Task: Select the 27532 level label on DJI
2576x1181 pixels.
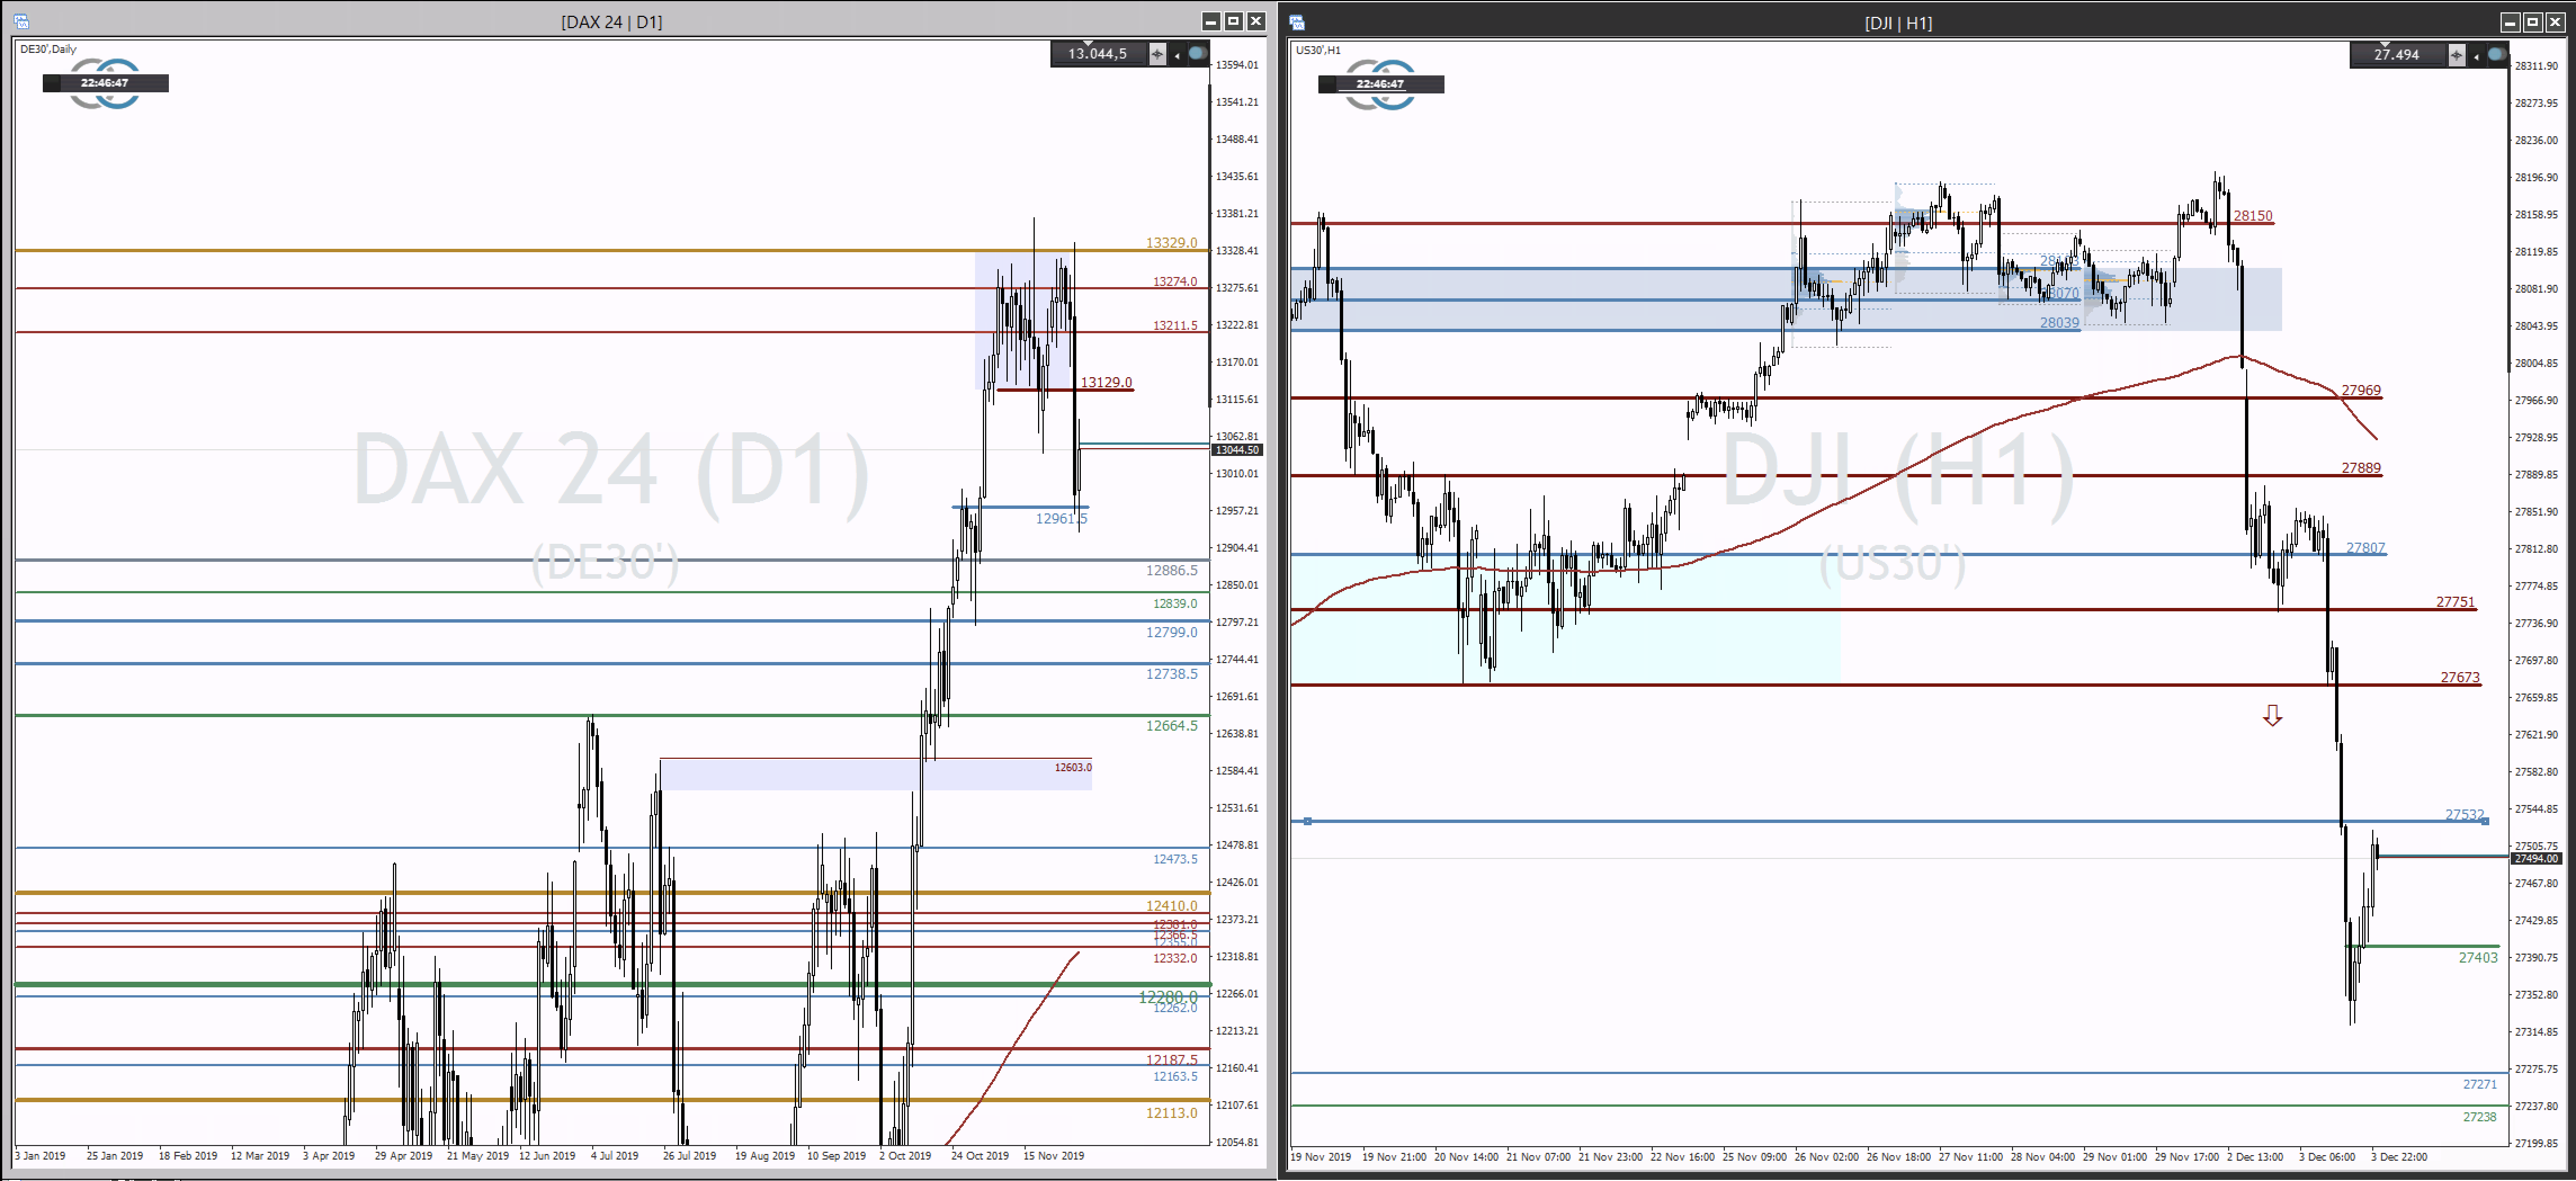Action: click(x=2464, y=815)
